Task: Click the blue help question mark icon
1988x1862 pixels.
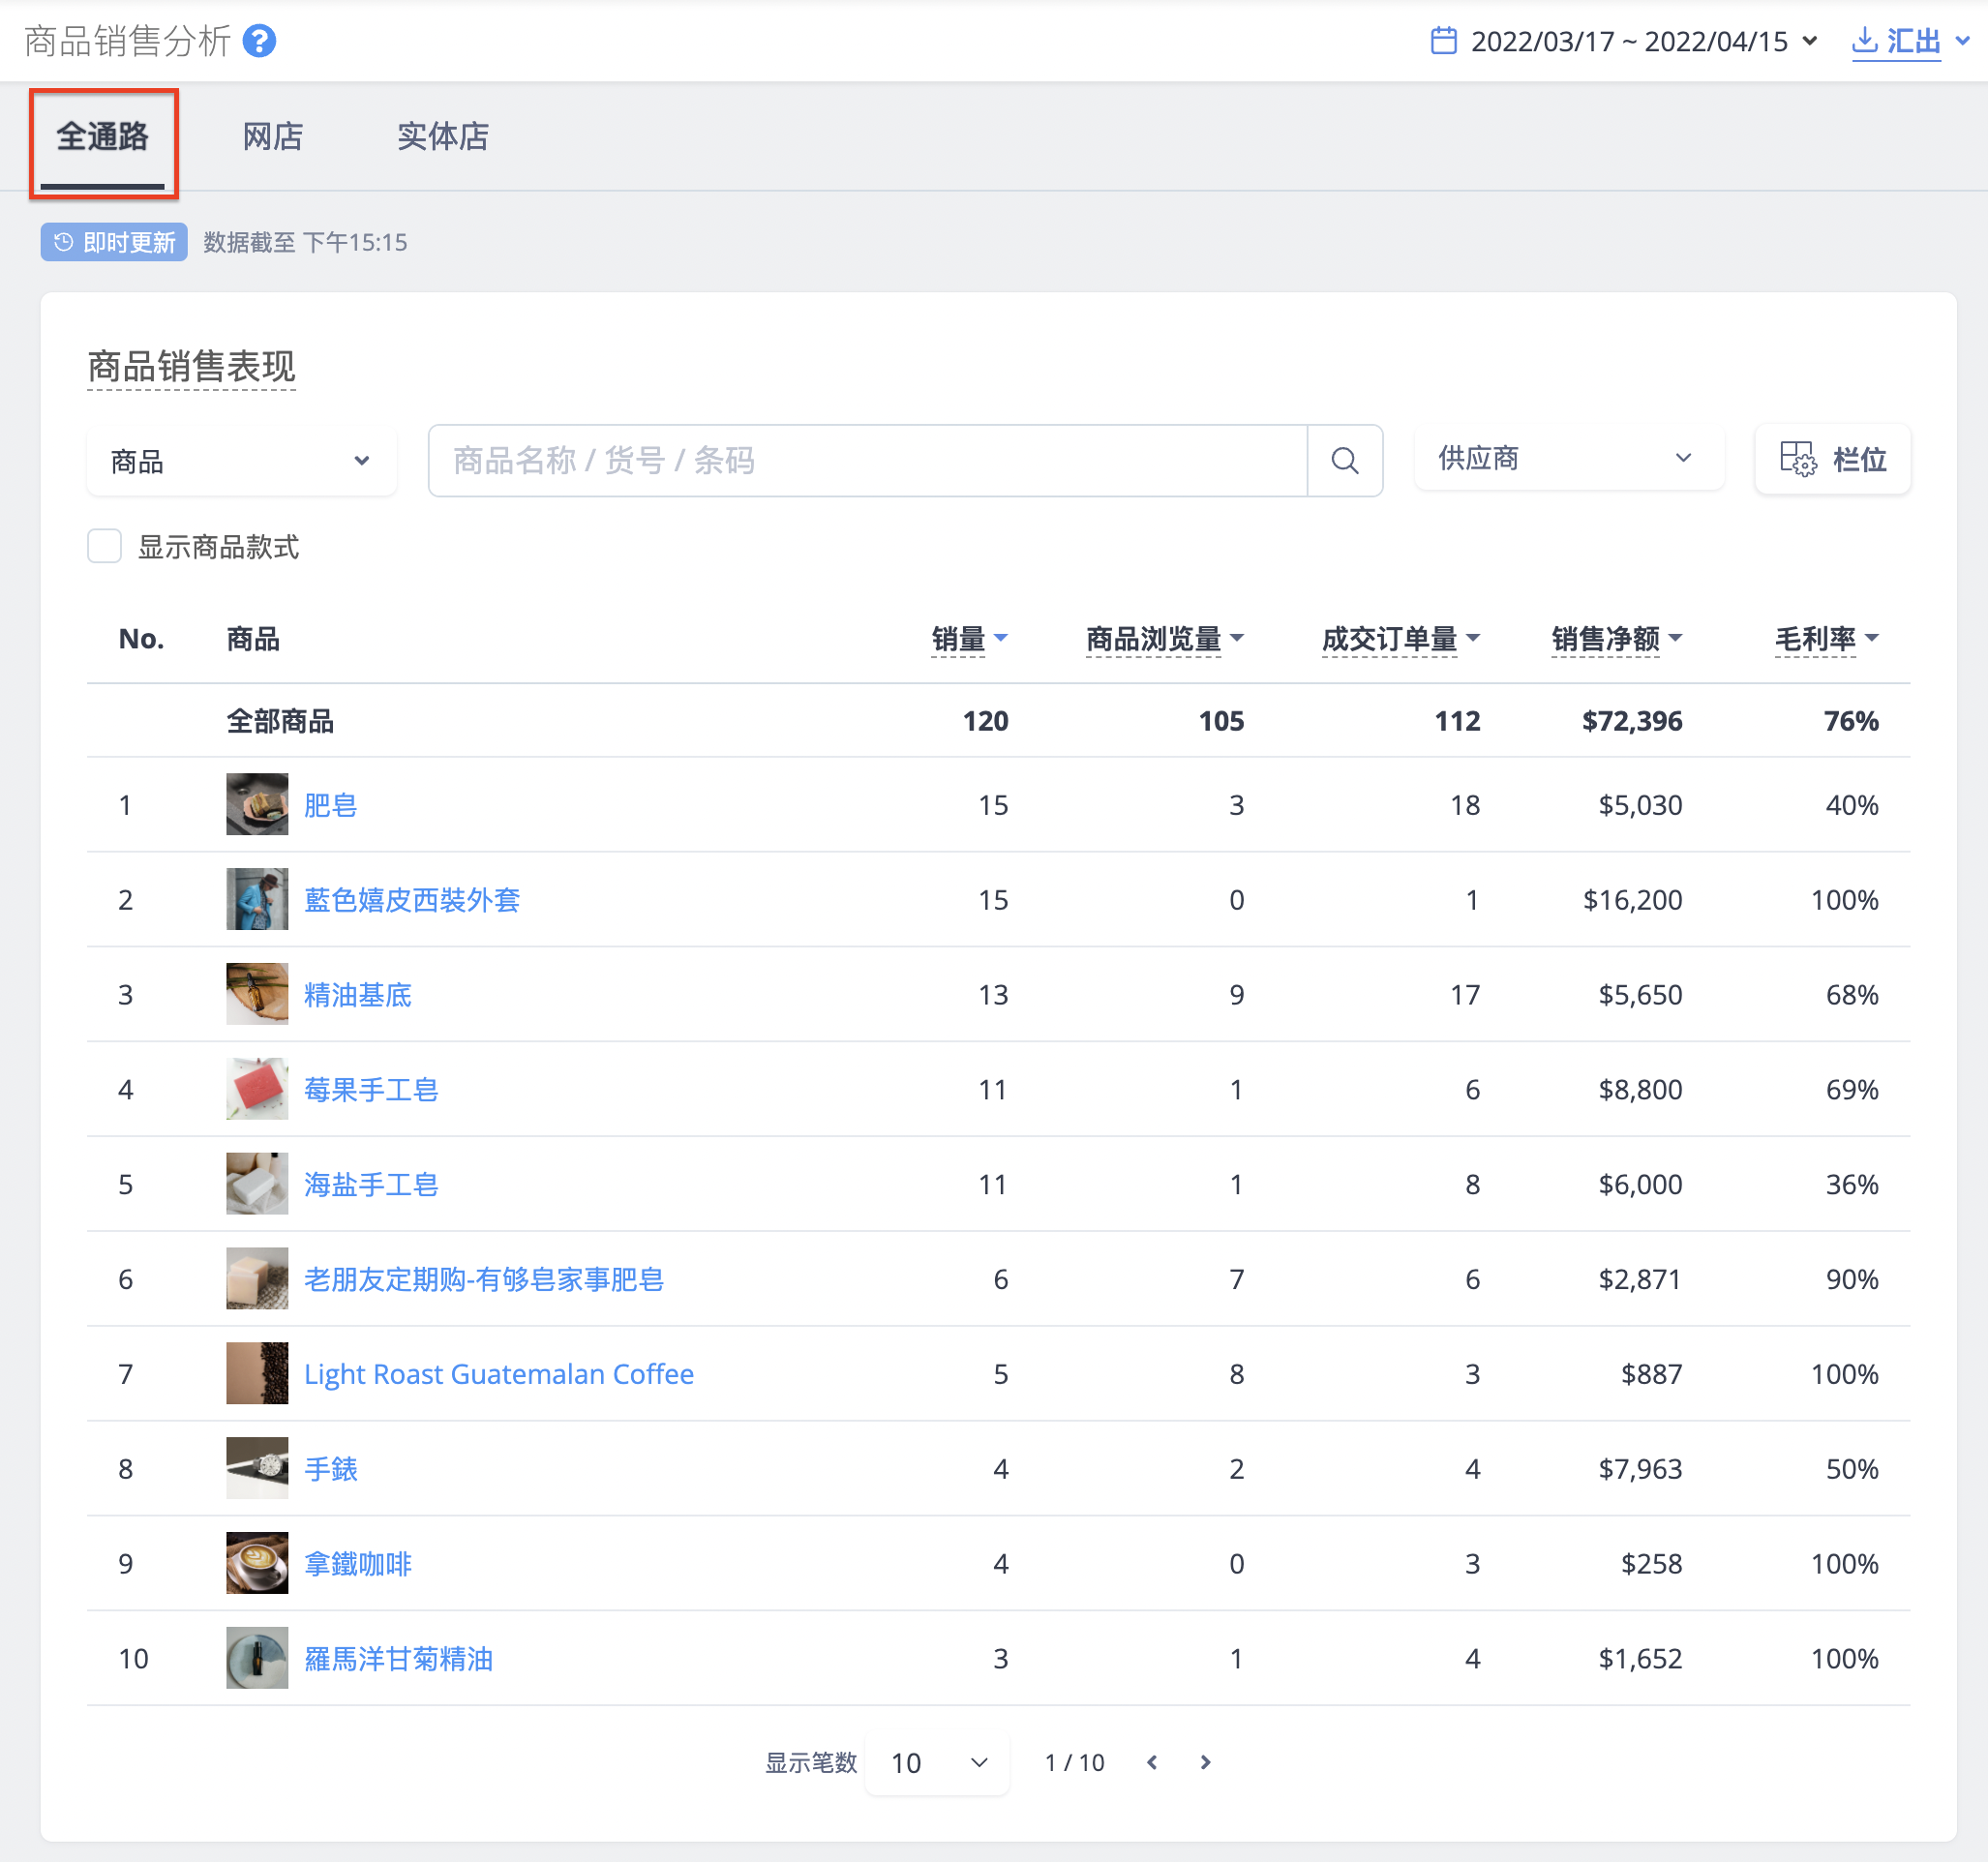Action: pyautogui.click(x=259, y=41)
